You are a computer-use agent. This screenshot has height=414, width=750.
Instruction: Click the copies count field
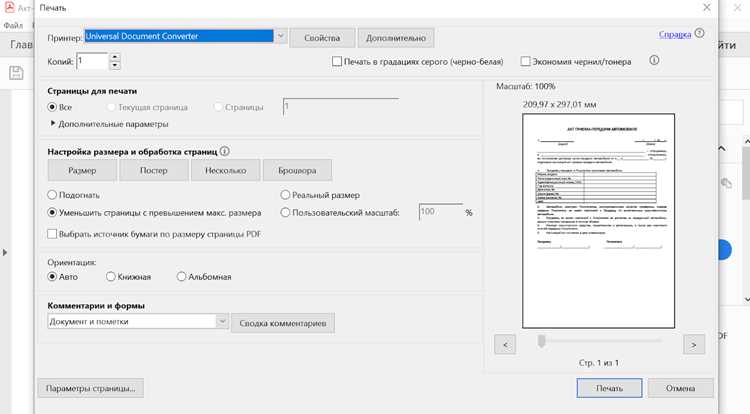[93, 61]
